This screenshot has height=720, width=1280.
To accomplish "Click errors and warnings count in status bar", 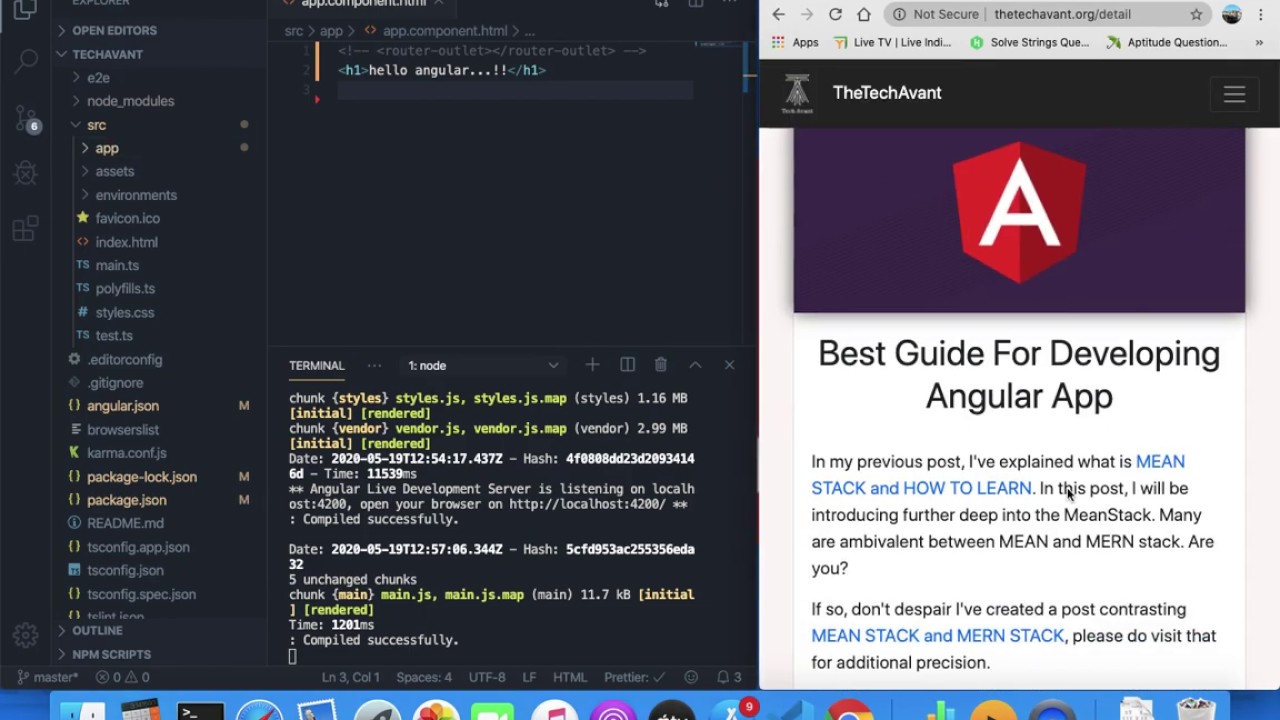I will tap(122, 677).
